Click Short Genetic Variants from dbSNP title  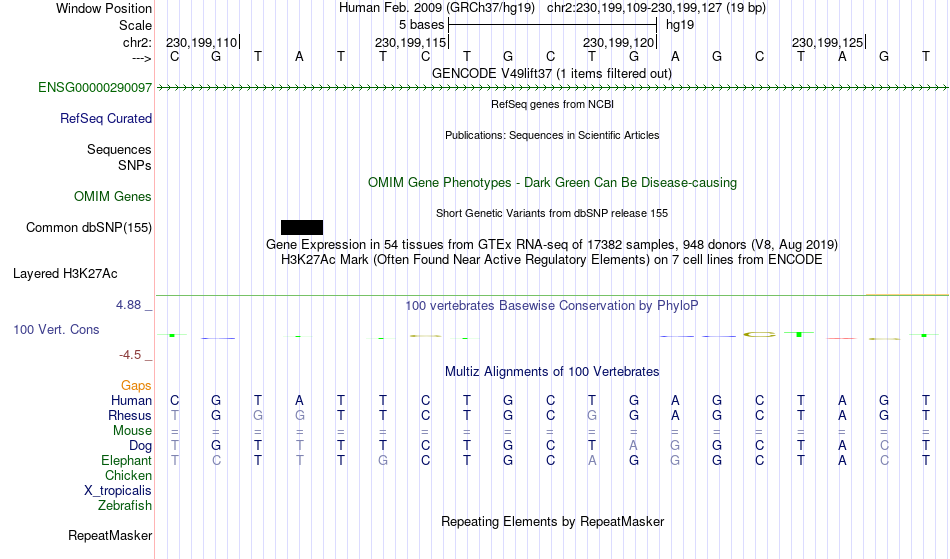click(552, 213)
